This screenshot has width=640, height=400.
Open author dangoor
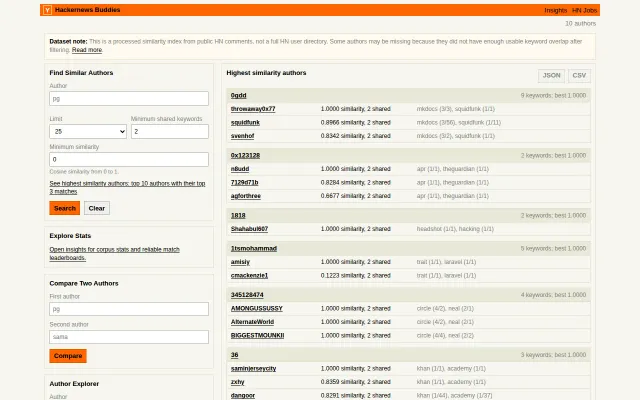(243, 396)
